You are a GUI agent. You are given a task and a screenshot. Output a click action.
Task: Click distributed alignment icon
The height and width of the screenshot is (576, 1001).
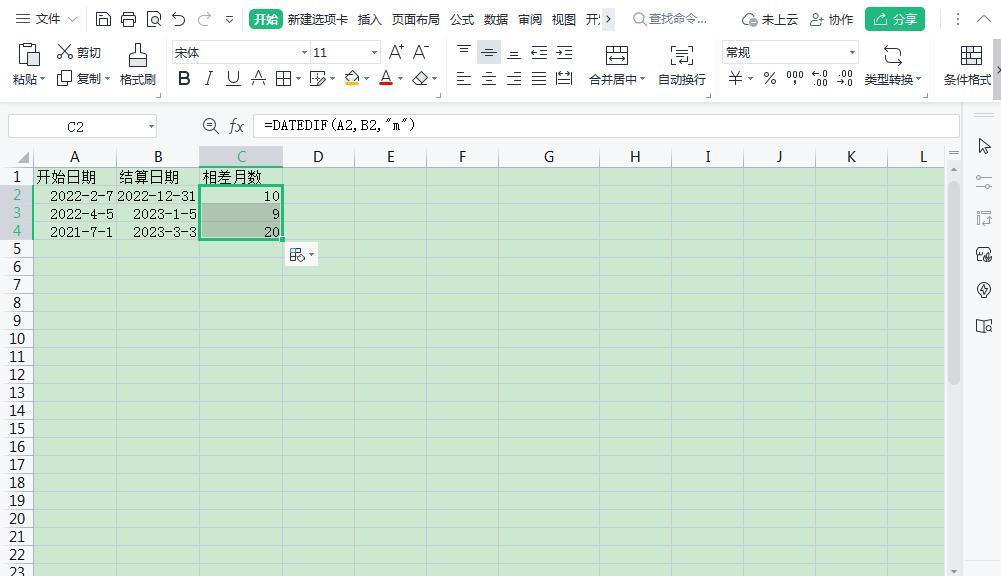coord(564,79)
